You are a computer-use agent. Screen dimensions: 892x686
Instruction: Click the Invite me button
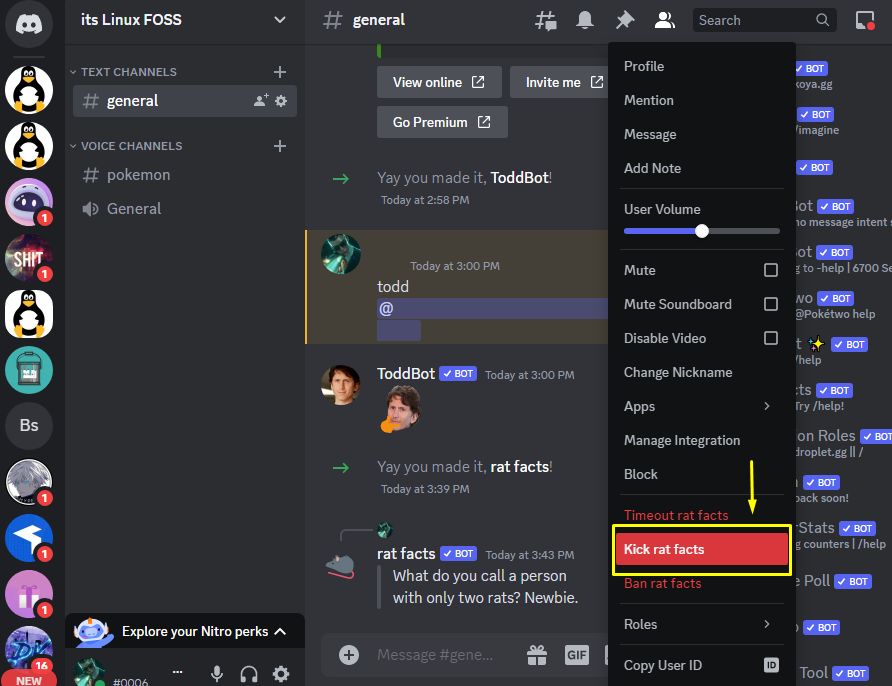559,82
